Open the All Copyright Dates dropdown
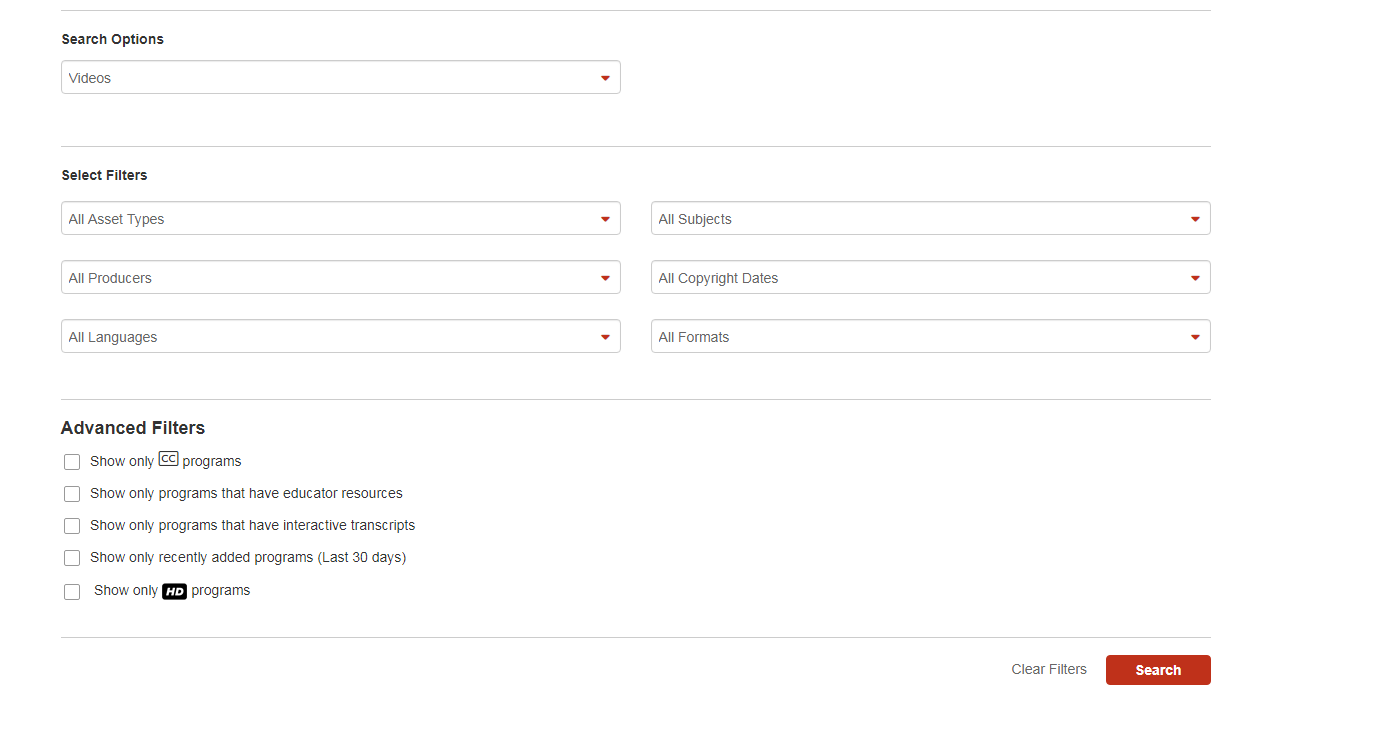 (x=931, y=278)
